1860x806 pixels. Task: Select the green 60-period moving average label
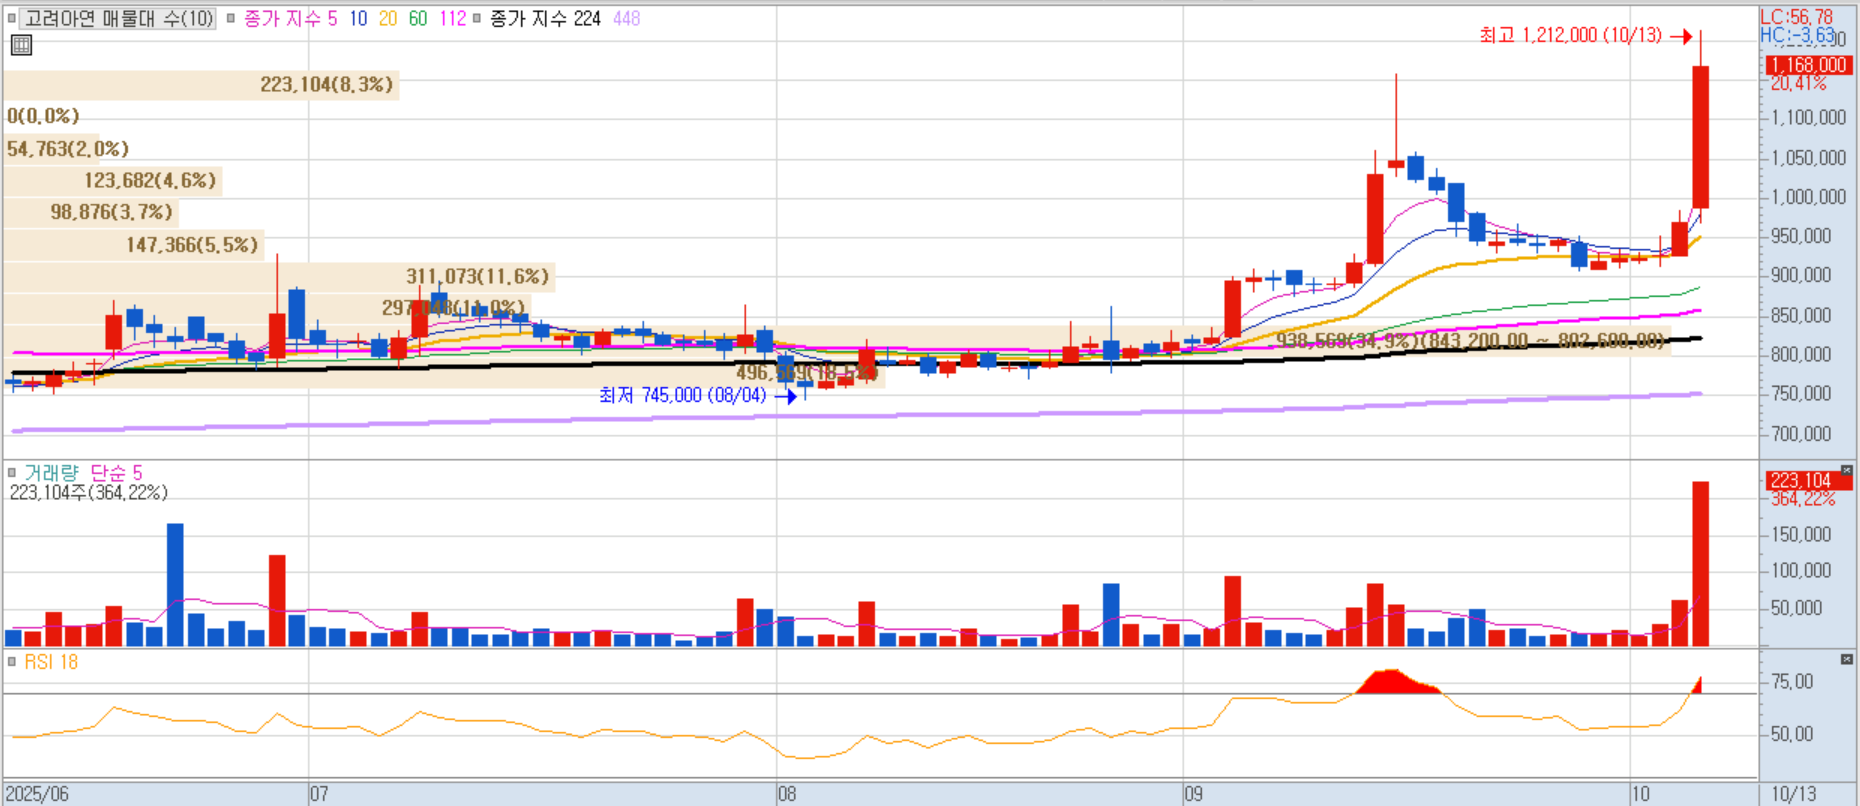click(418, 18)
